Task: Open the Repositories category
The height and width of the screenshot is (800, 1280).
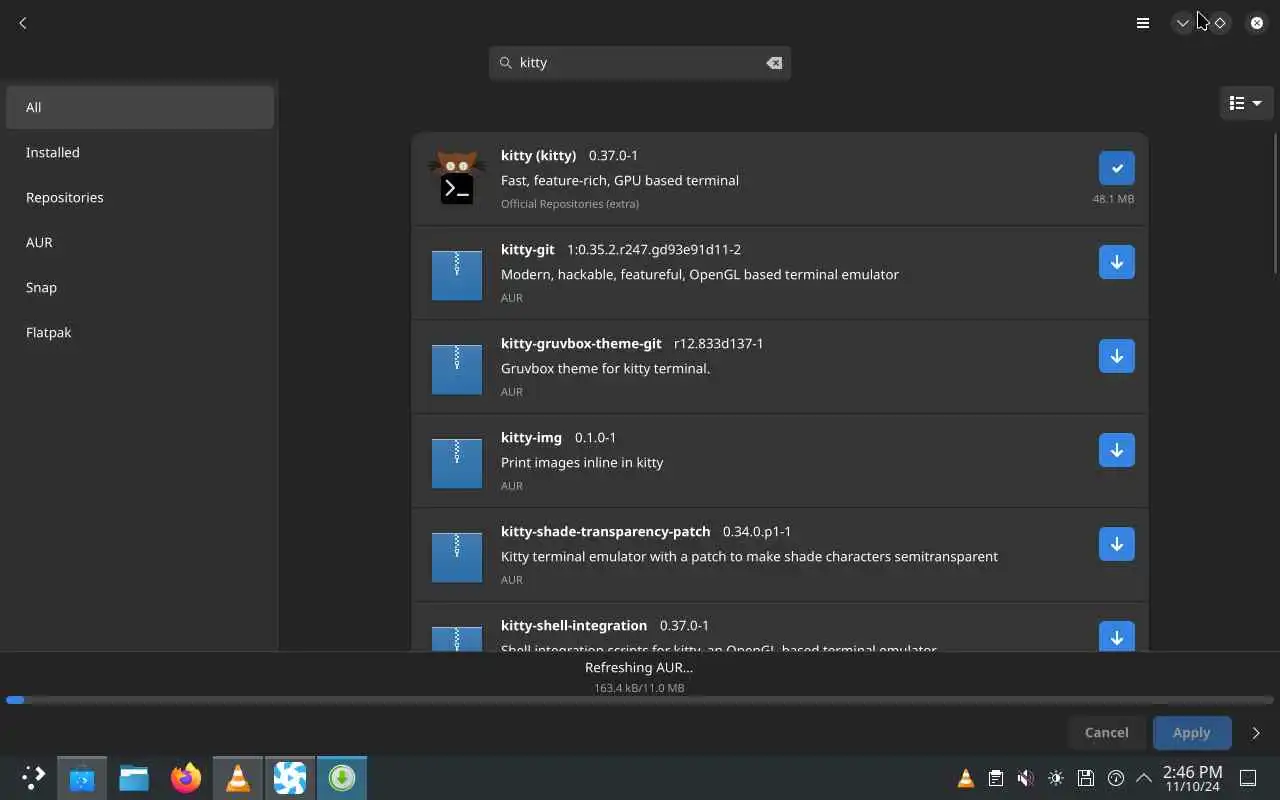Action: coord(140,197)
